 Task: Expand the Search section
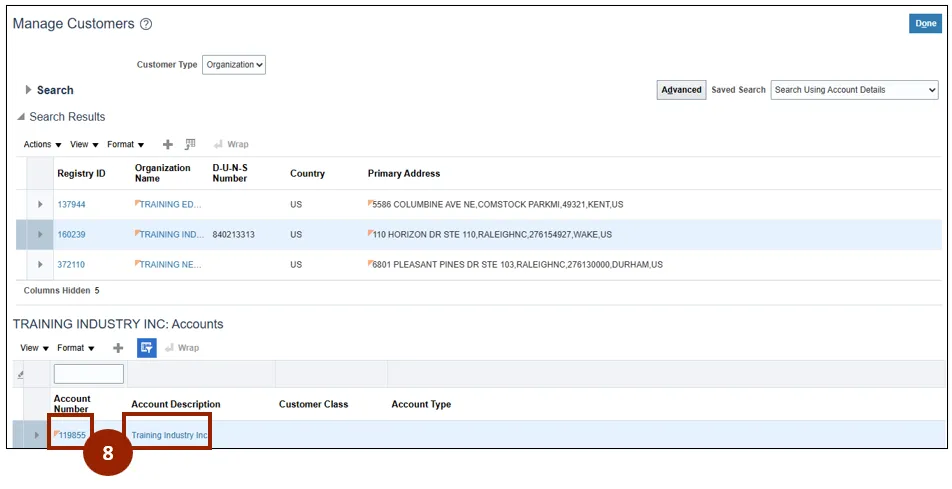(29, 90)
